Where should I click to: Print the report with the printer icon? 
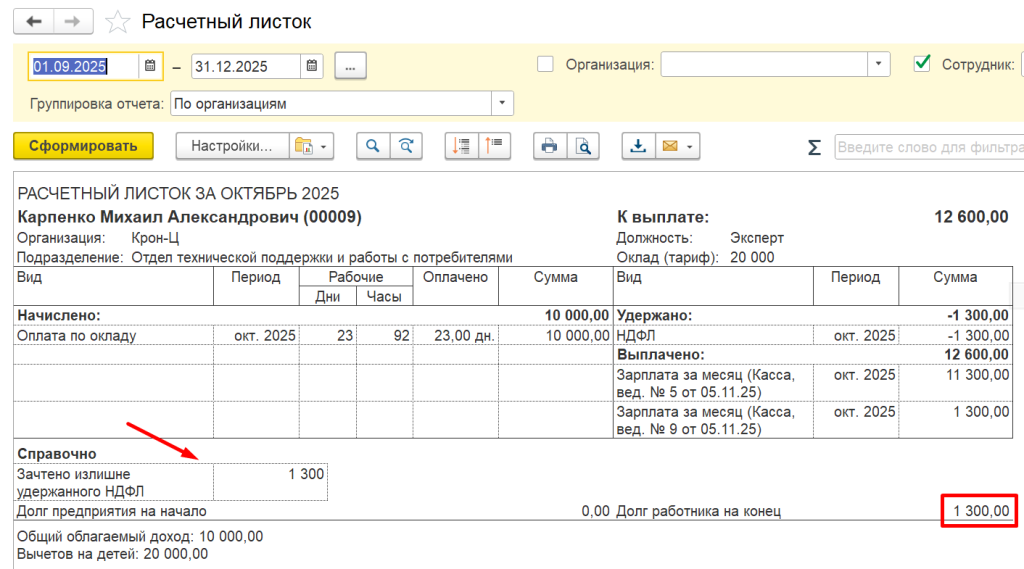(550, 146)
